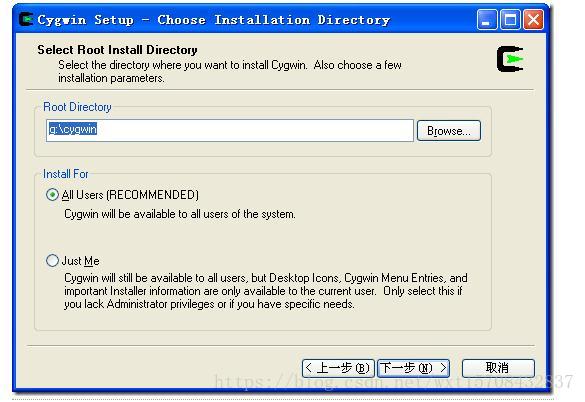This screenshot has height=402, width=585.
Task: Click the Select Root Install Directory heading
Action: pyautogui.click(x=117, y=50)
